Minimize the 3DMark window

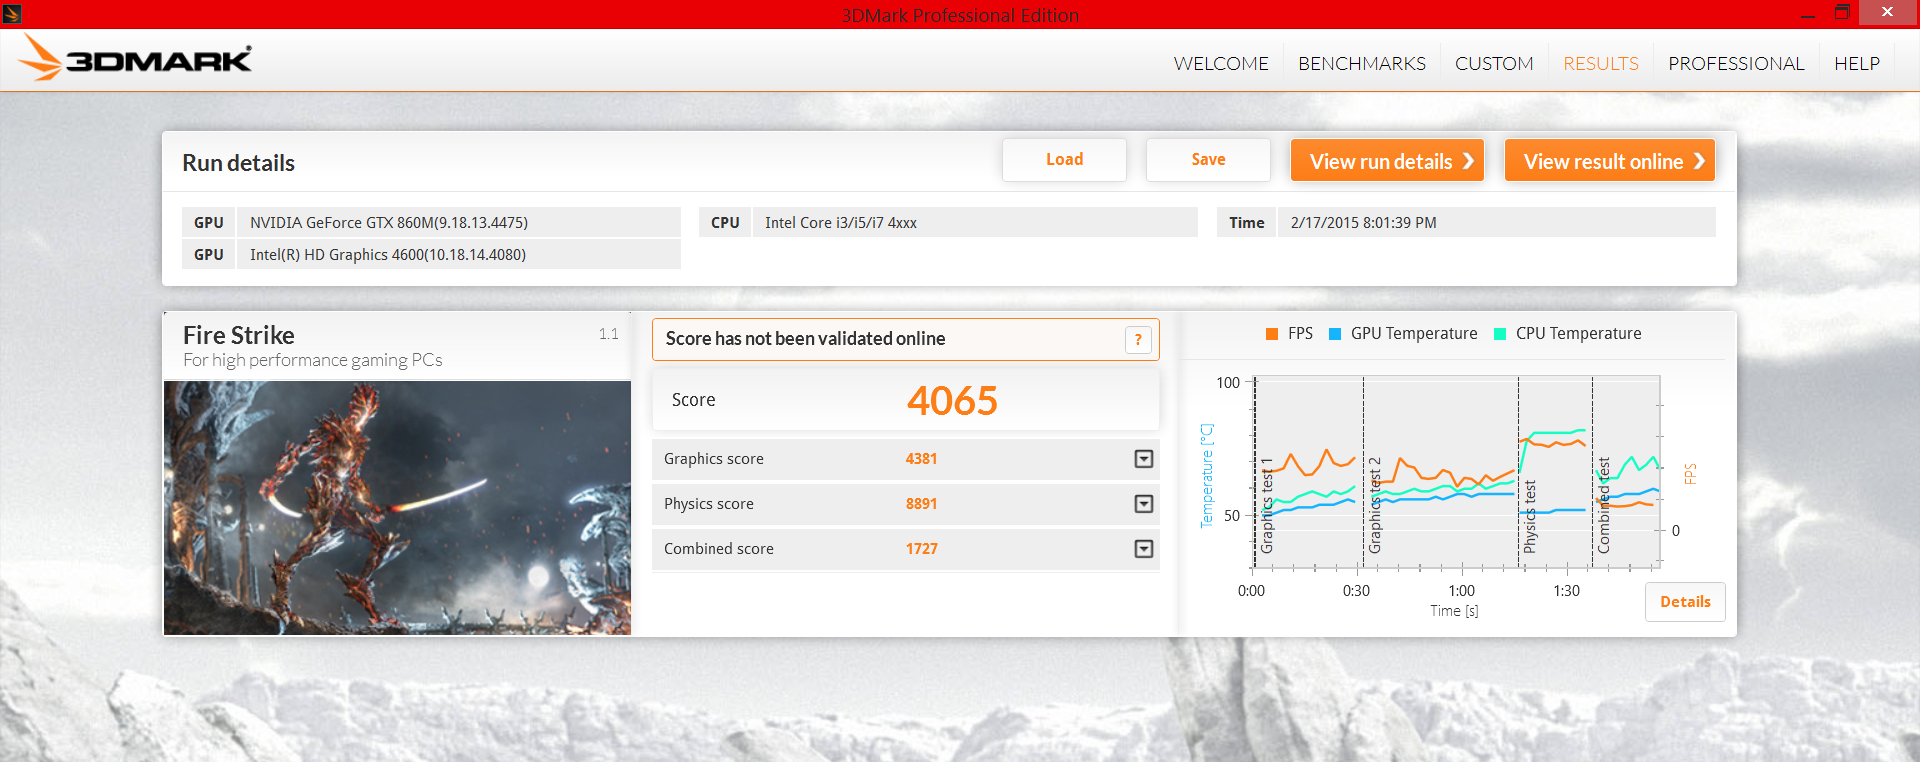pyautogui.click(x=1807, y=14)
